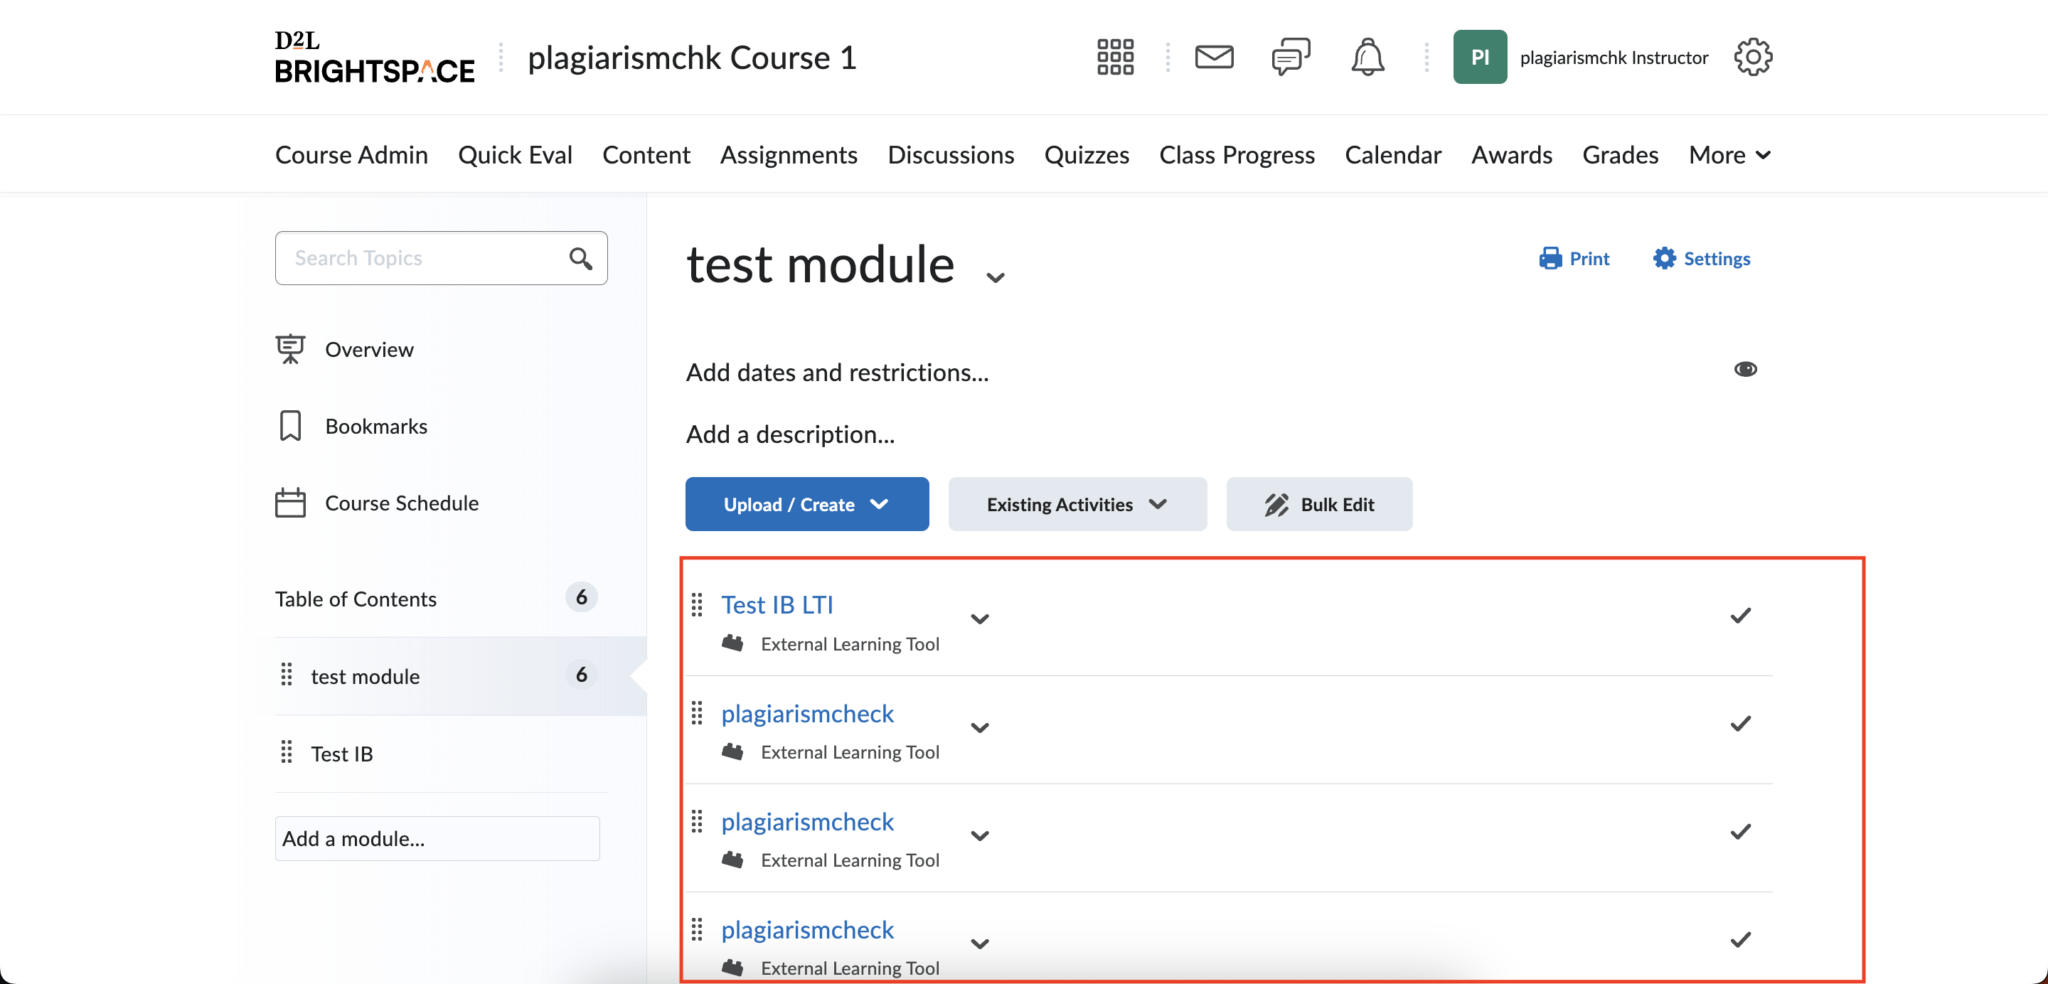2048x984 pixels.
Task: Open the Upload / Create dropdown
Action: [x=806, y=504]
